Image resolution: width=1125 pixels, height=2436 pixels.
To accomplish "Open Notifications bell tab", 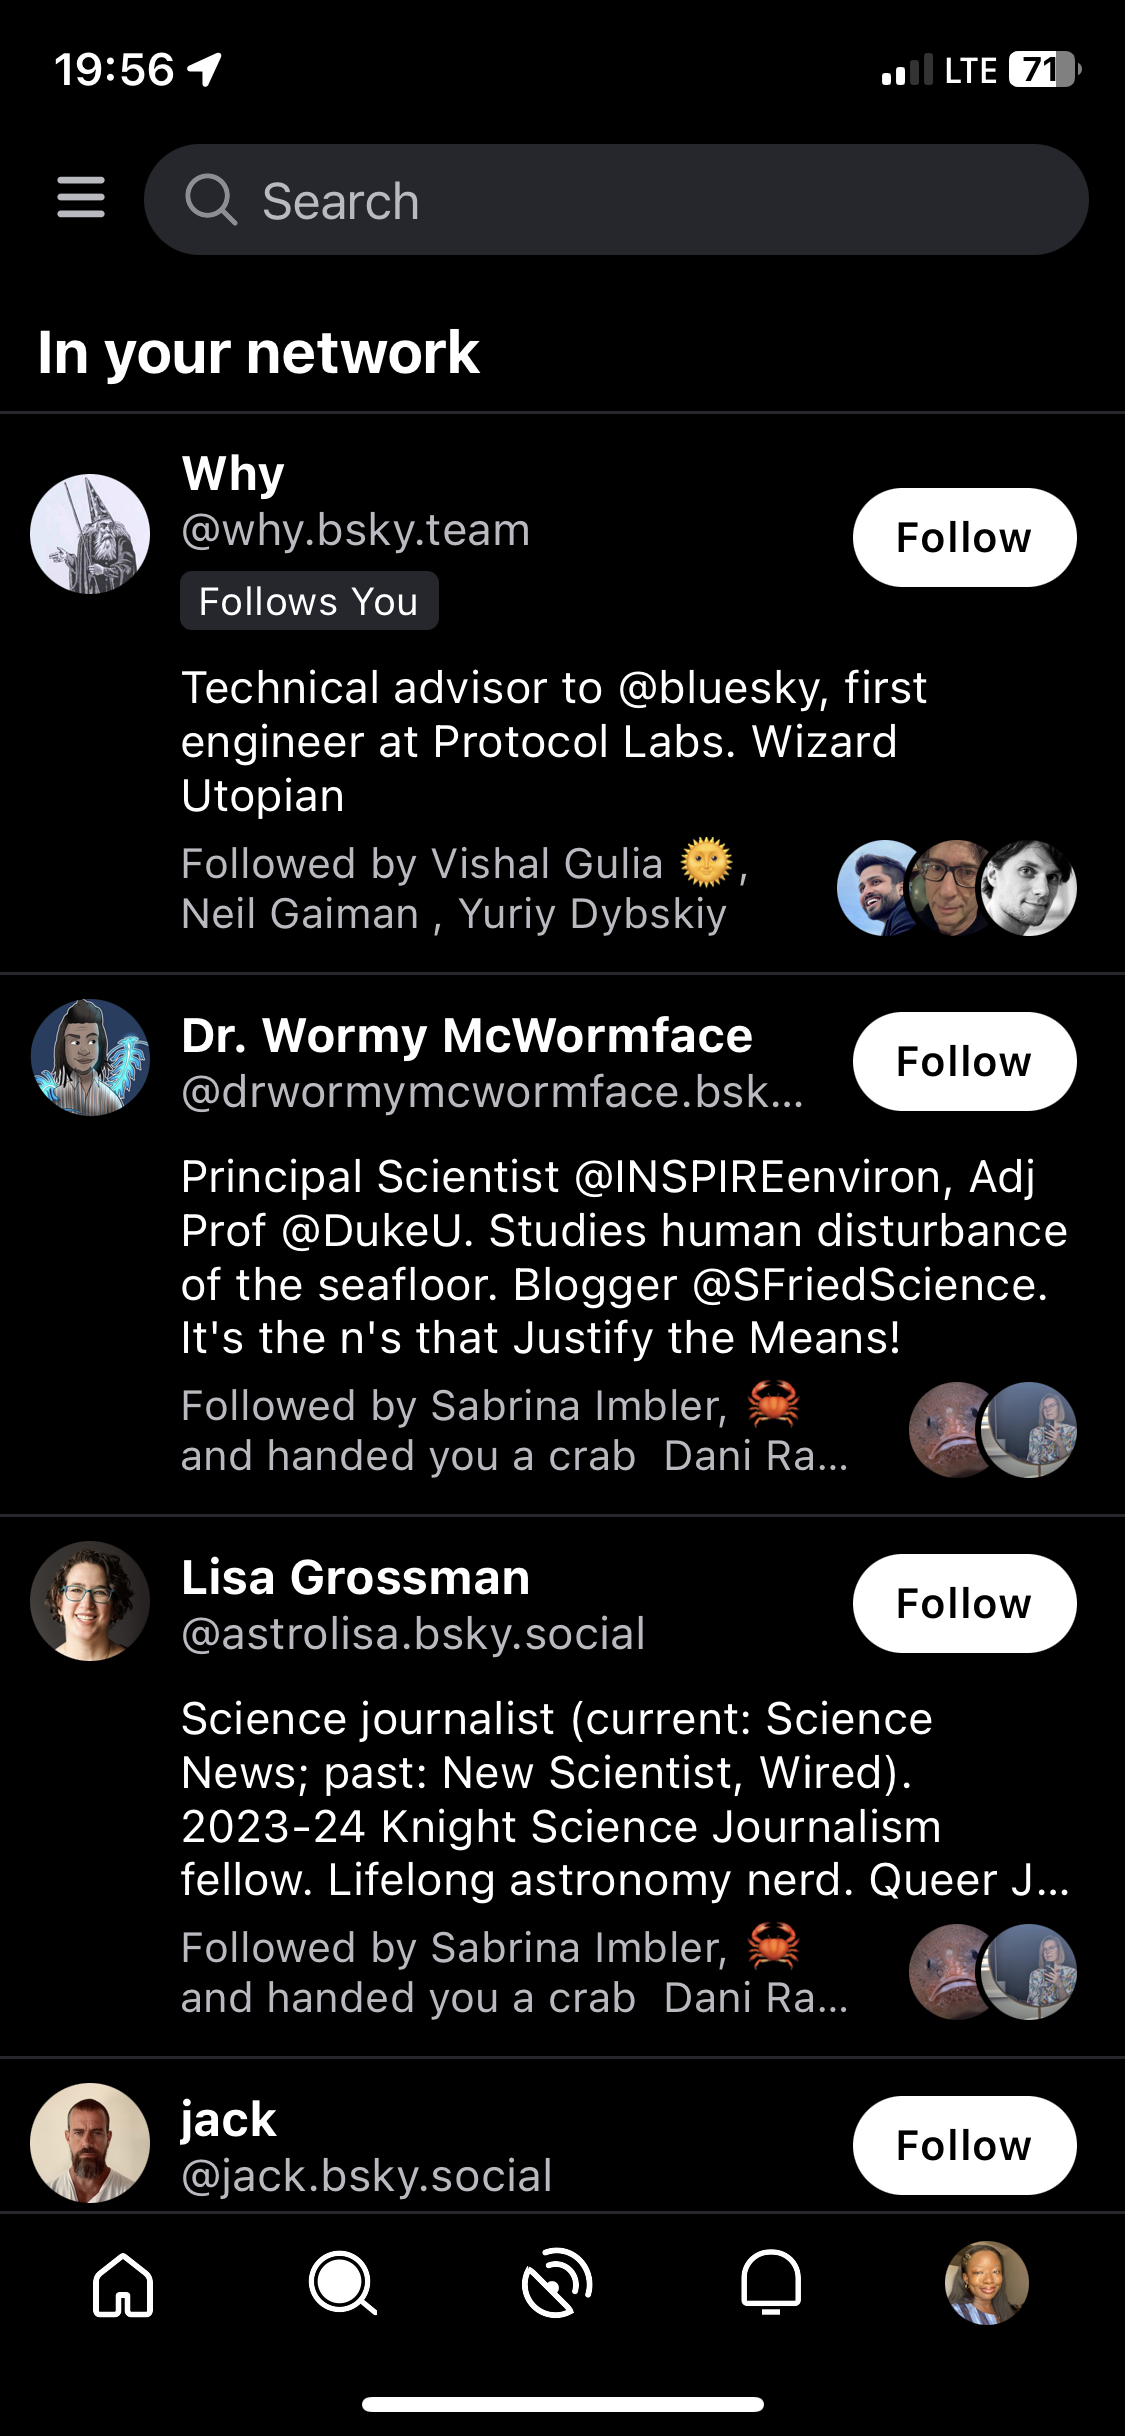I will coord(771,2284).
